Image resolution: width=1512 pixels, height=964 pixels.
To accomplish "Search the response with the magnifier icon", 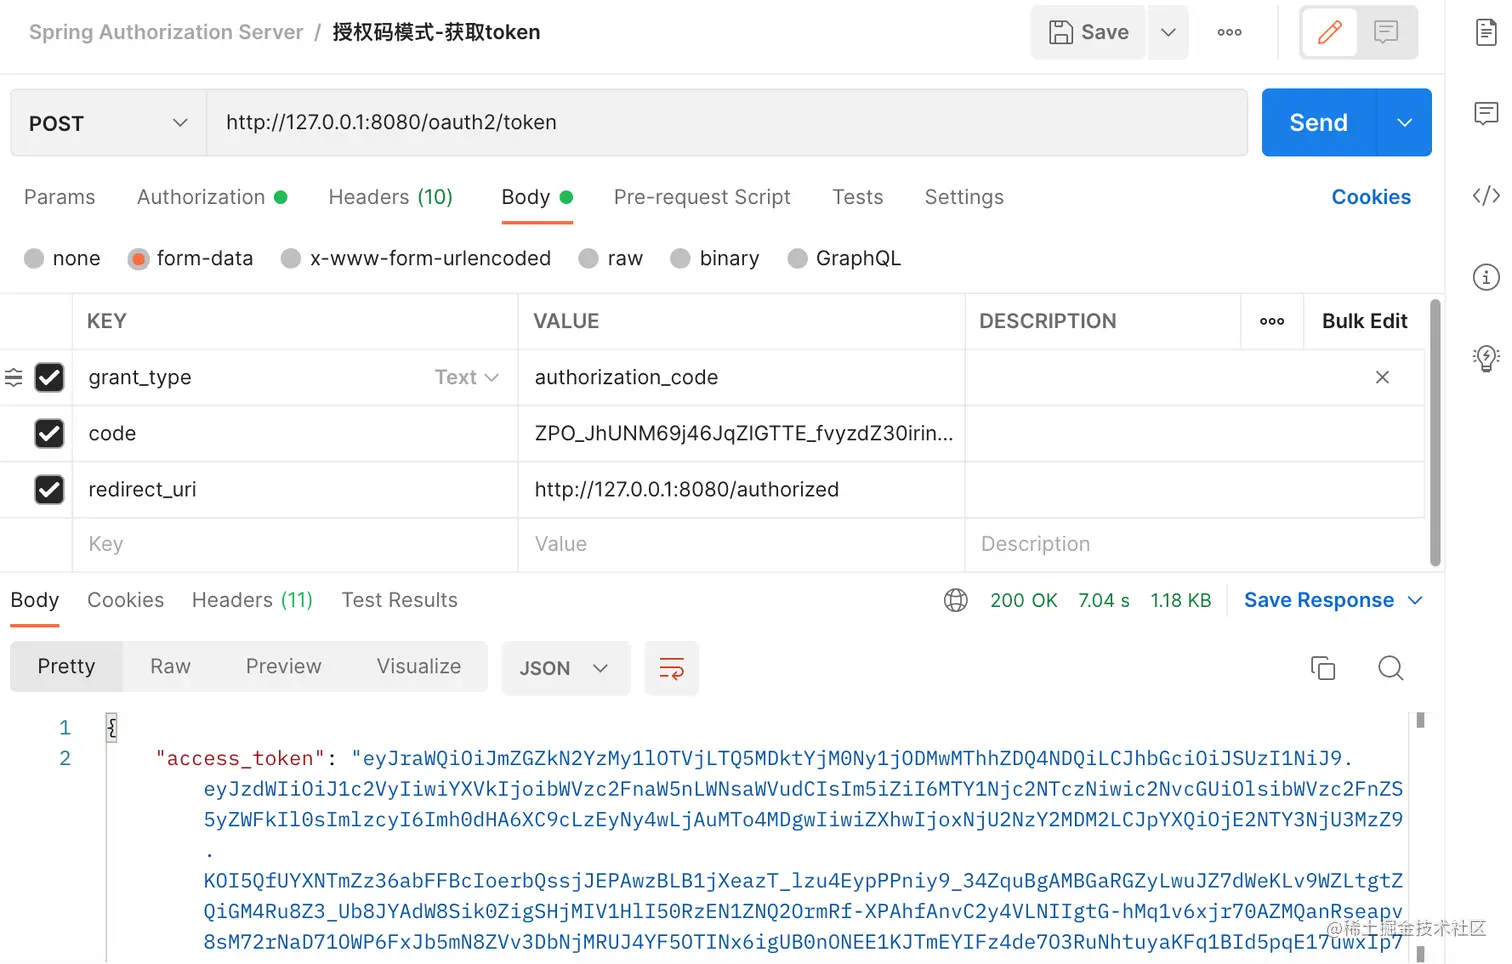I will click(1390, 668).
